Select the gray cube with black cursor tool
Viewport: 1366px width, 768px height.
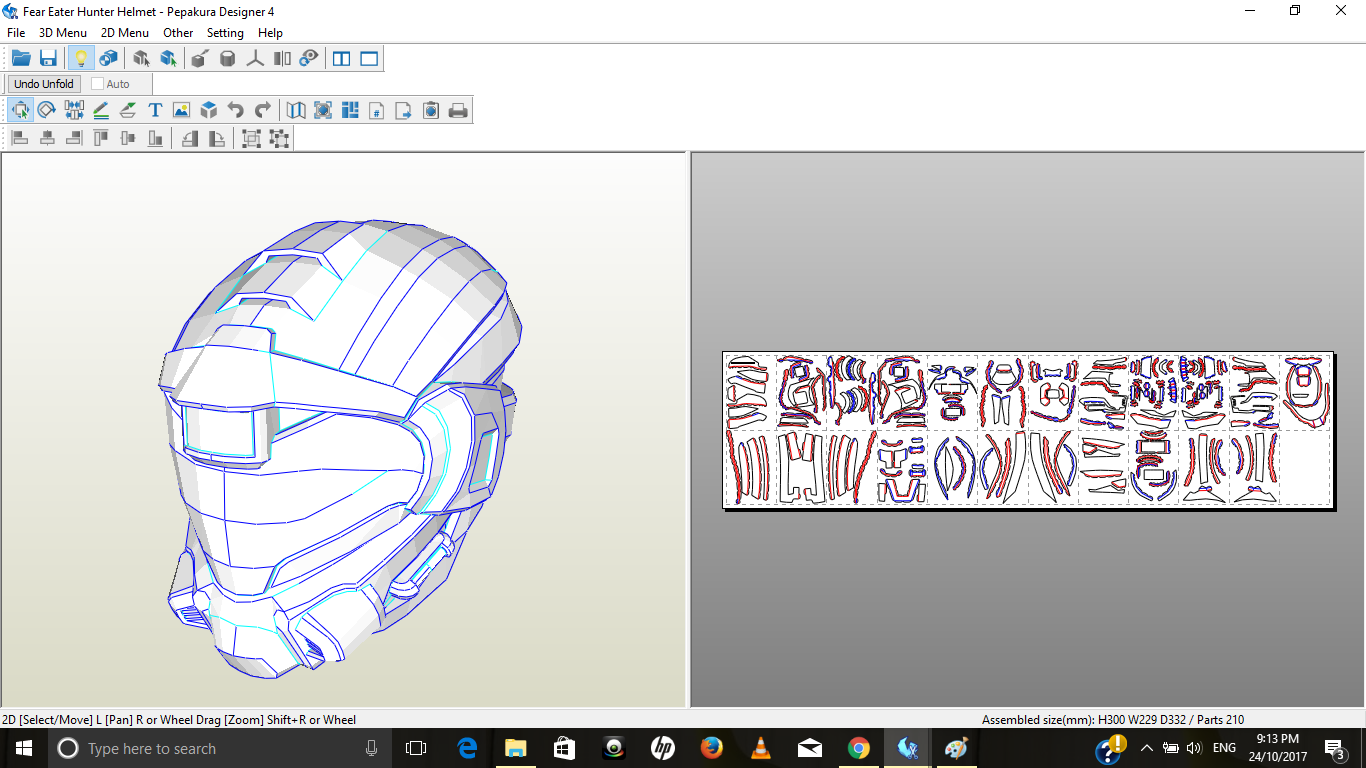pos(141,59)
